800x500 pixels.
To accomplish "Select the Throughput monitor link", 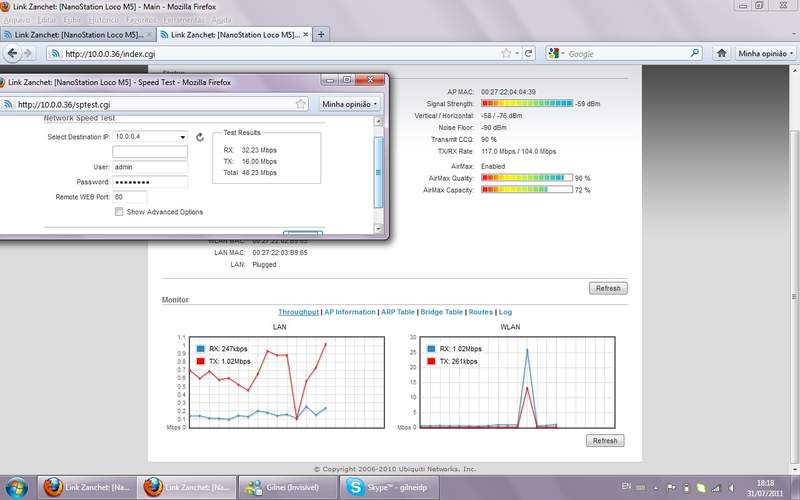I will 298,312.
